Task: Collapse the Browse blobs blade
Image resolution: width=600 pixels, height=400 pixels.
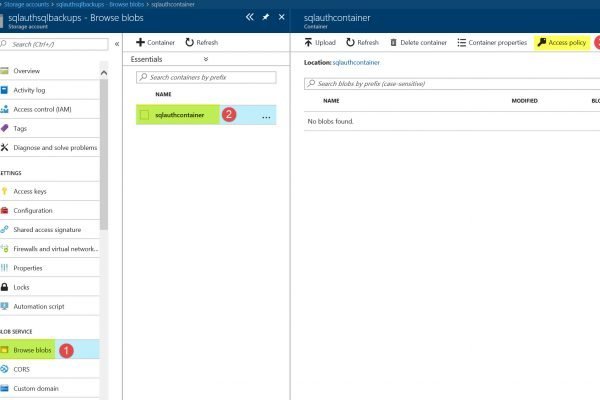Action: click(x=249, y=17)
